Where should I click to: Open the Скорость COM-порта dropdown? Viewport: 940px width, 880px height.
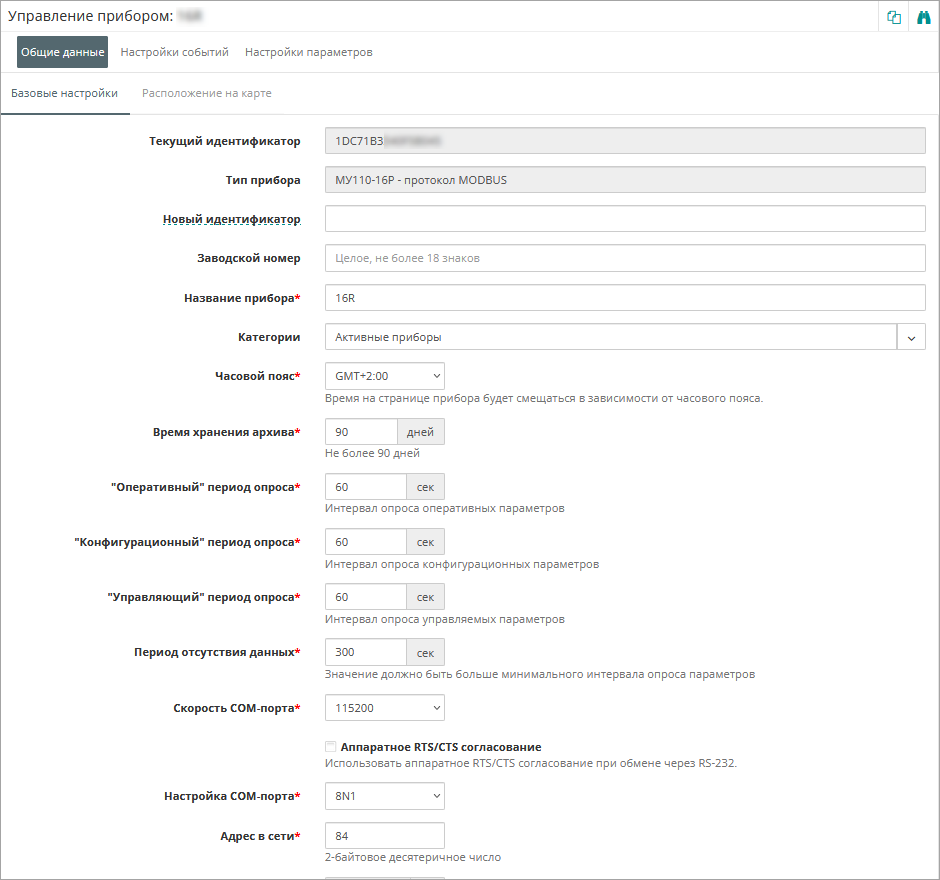385,708
